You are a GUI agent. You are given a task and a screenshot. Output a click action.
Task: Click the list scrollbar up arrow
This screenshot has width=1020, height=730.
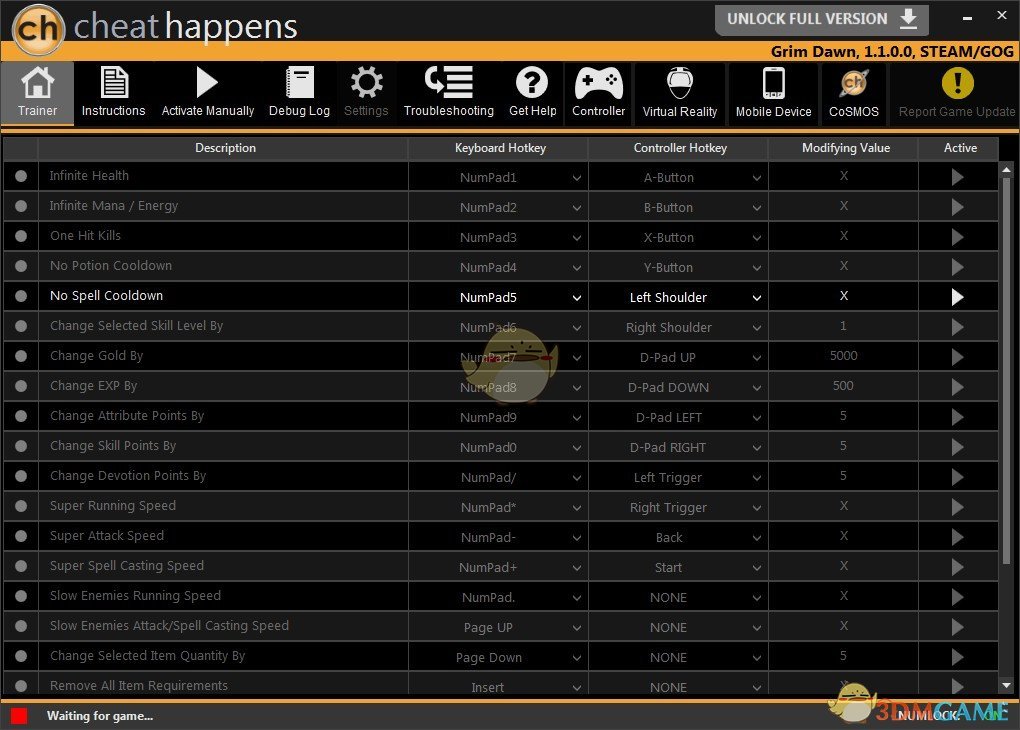(1006, 169)
